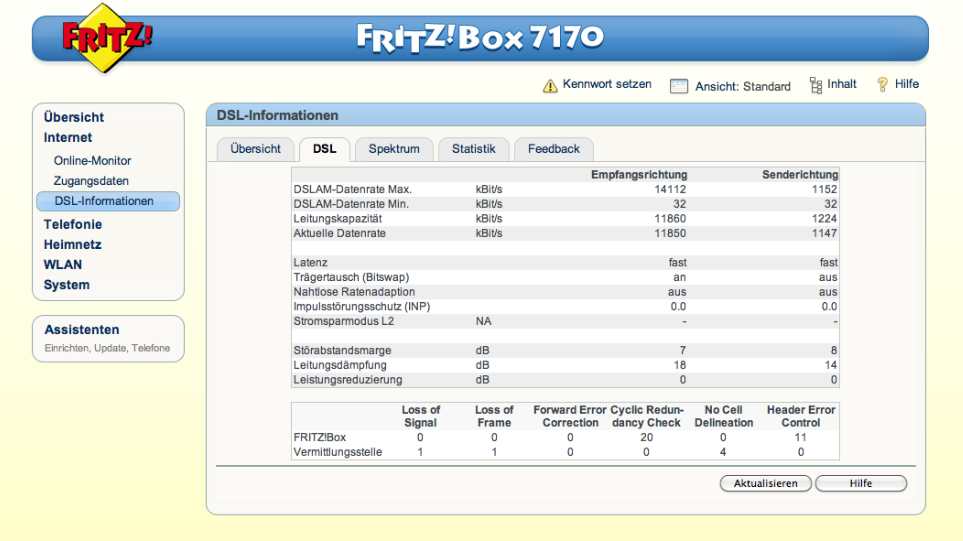963x541 pixels.
Task: Switch to the Spektrum tab
Action: [394, 149]
